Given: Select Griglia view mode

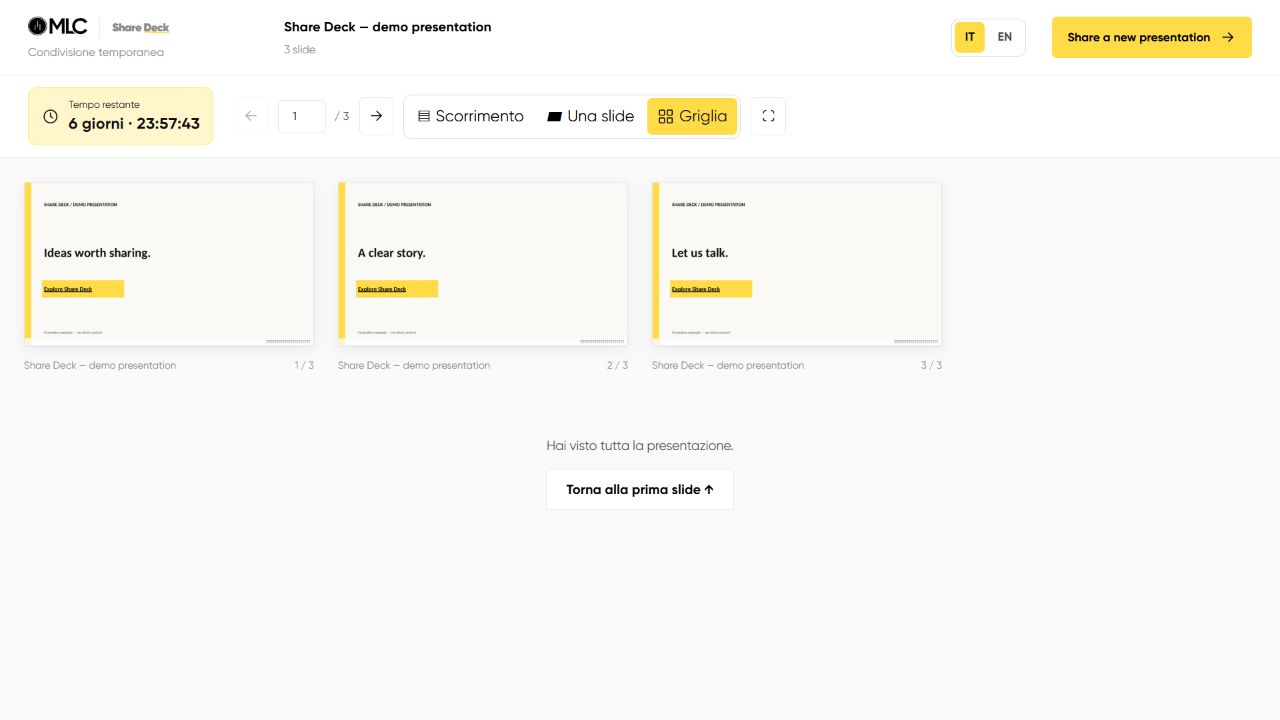Looking at the screenshot, I should [x=693, y=116].
